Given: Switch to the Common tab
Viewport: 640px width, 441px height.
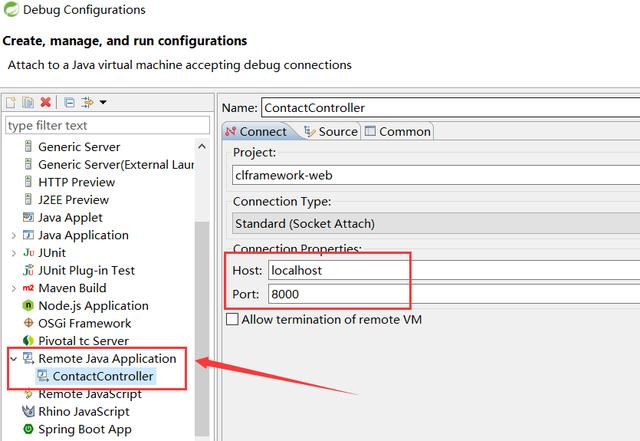Looking at the screenshot, I should pos(398,131).
